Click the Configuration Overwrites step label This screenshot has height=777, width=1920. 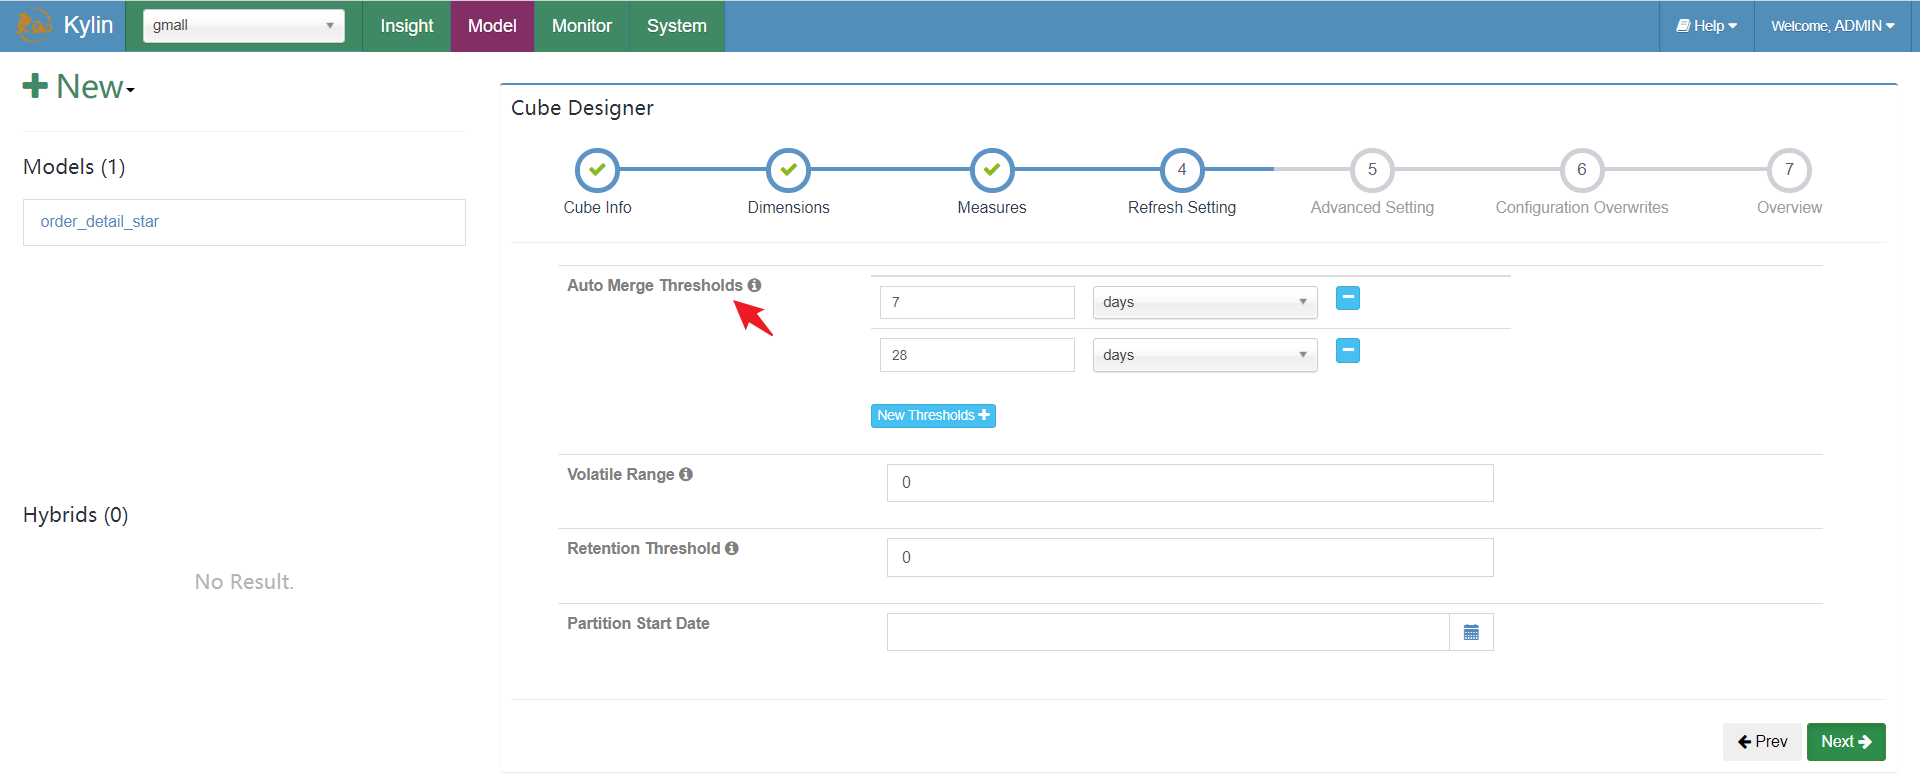1582,207
